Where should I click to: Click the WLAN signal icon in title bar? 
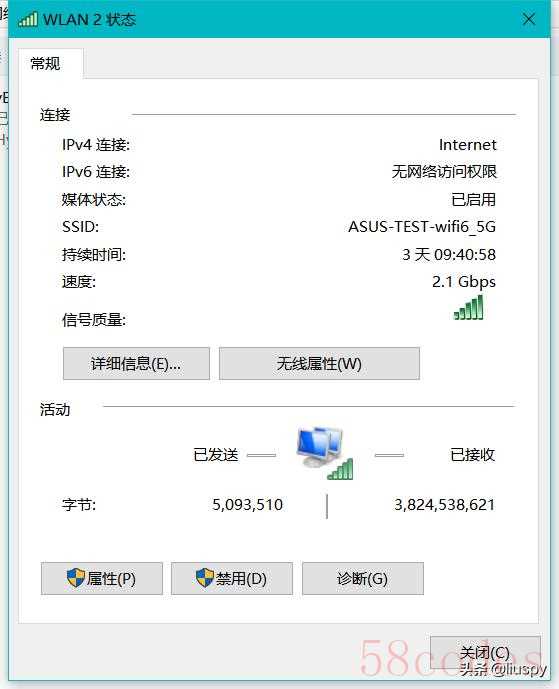[28, 19]
